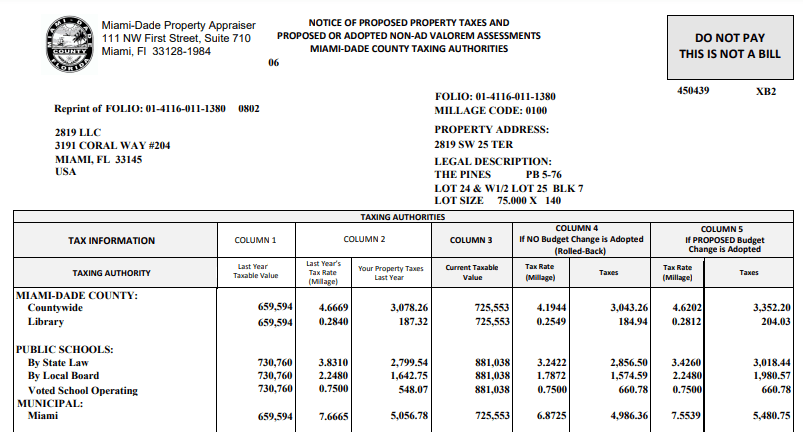Click owner name '2819 LLC'
This screenshot has width=803, height=432.
pos(78,133)
